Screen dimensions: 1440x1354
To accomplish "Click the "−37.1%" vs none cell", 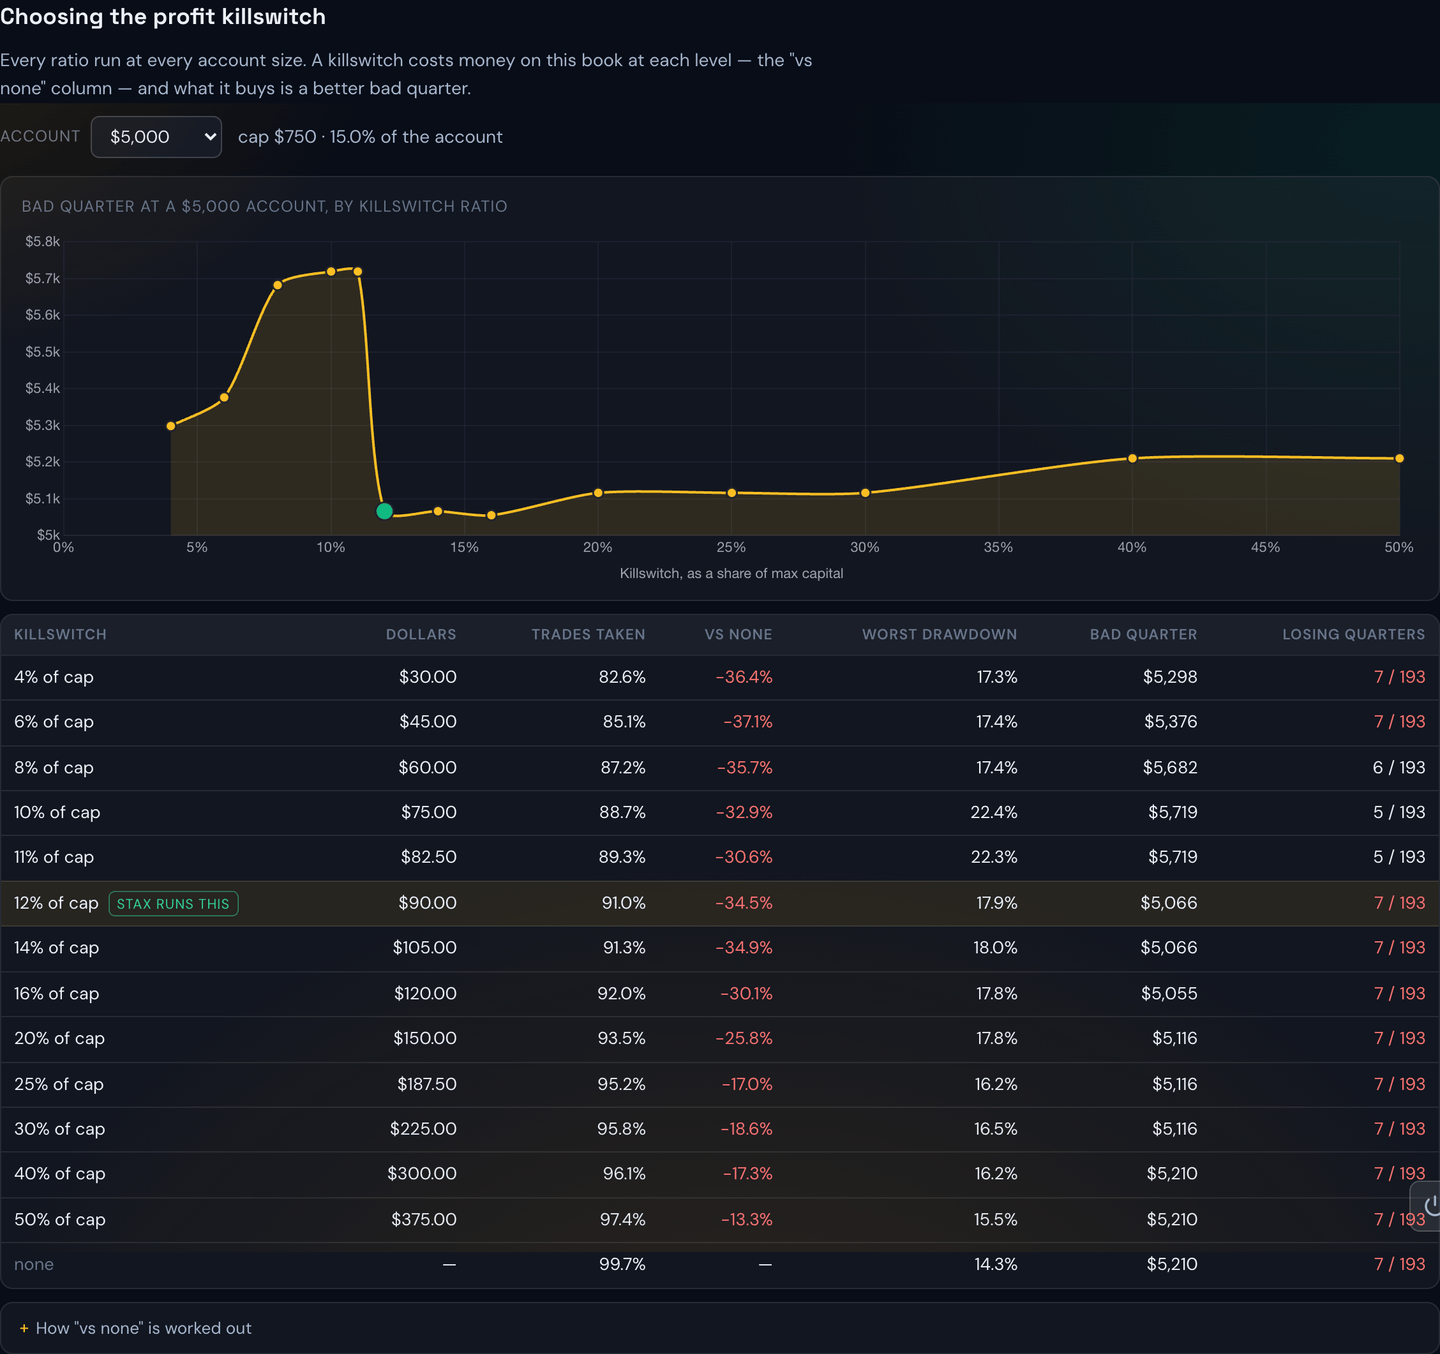I will [748, 722].
